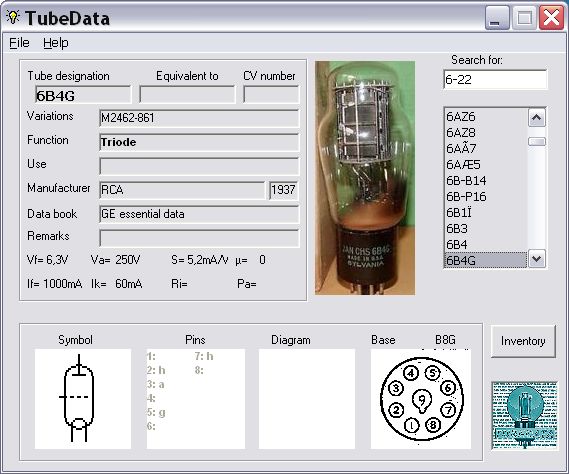Open the File menu
The height and width of the screenshot is (474, 569).
[x=19, y=43]
